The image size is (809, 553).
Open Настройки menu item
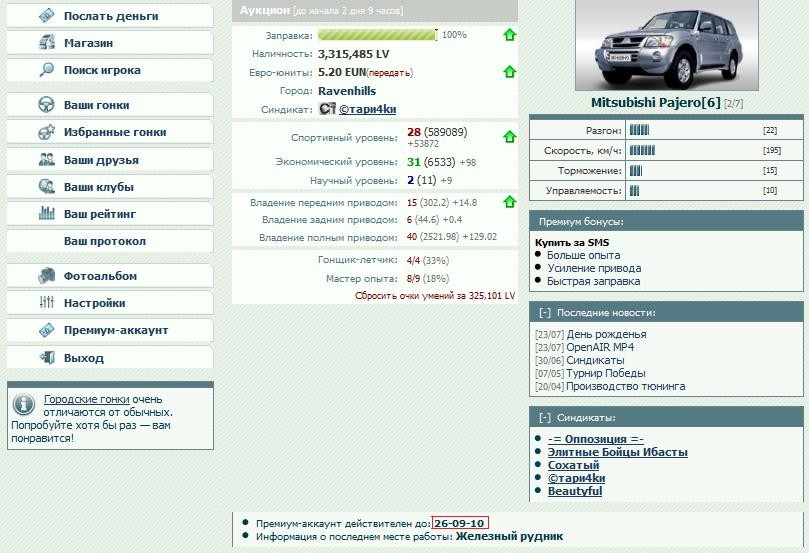[x=110, y=303]
